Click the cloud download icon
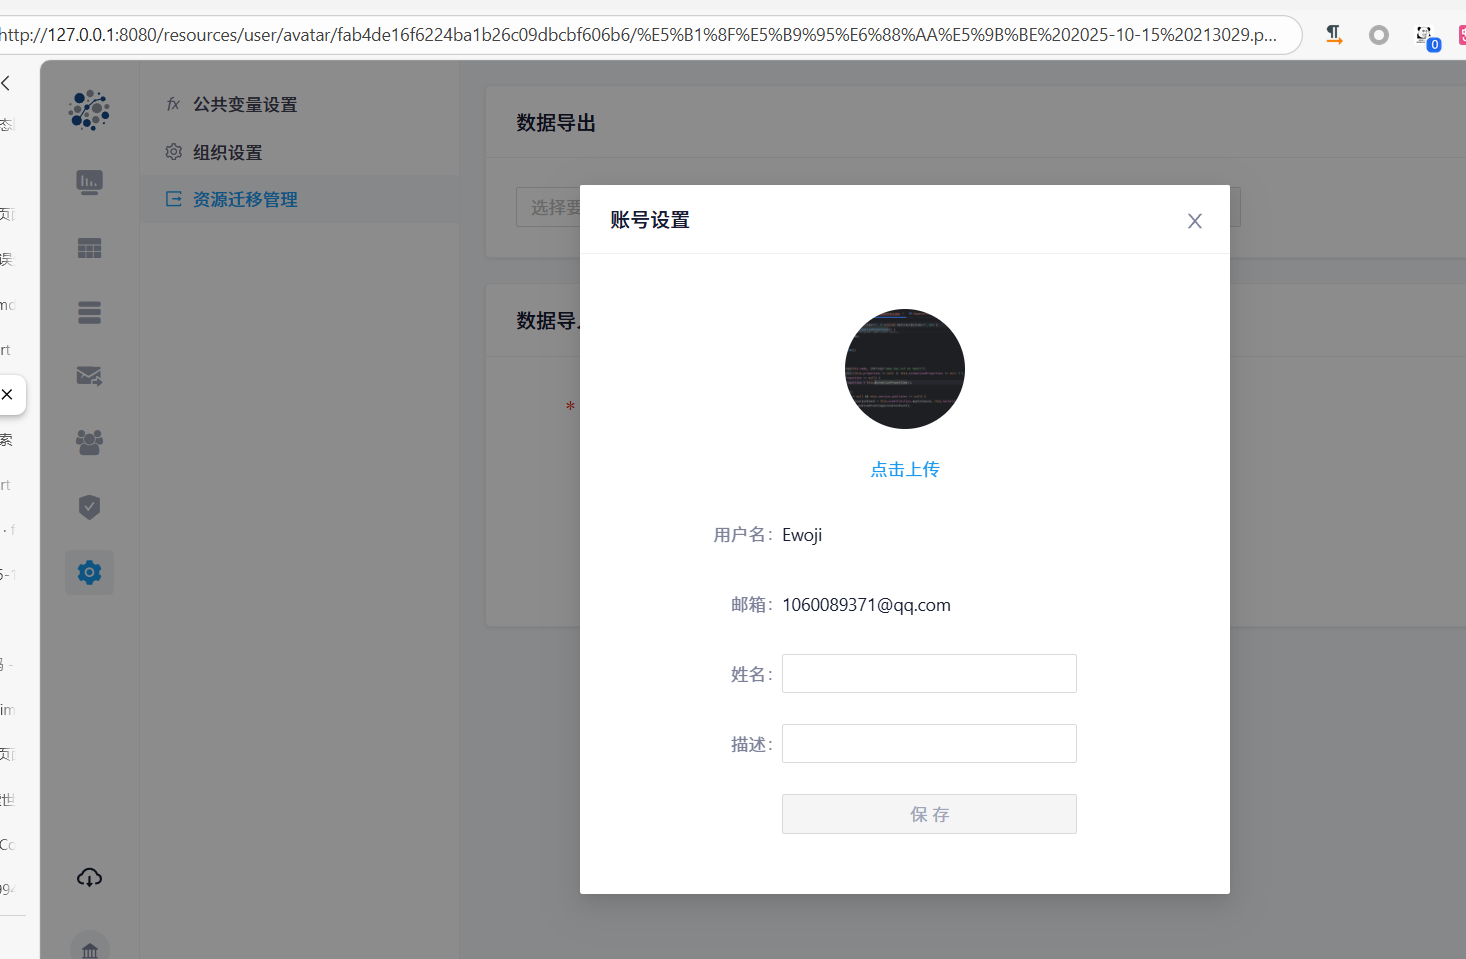 (x=89, y=877)
